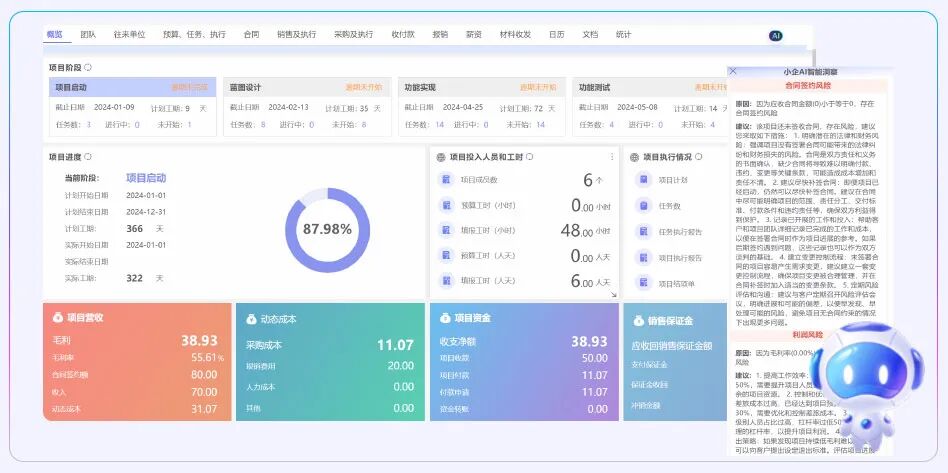Image resolution: width=948 pixels, height=473 pixels.
Task: Click the resize arrow at 项目投入人员和工时 corner
Action: pyautogui.click(x=613, y=294)
